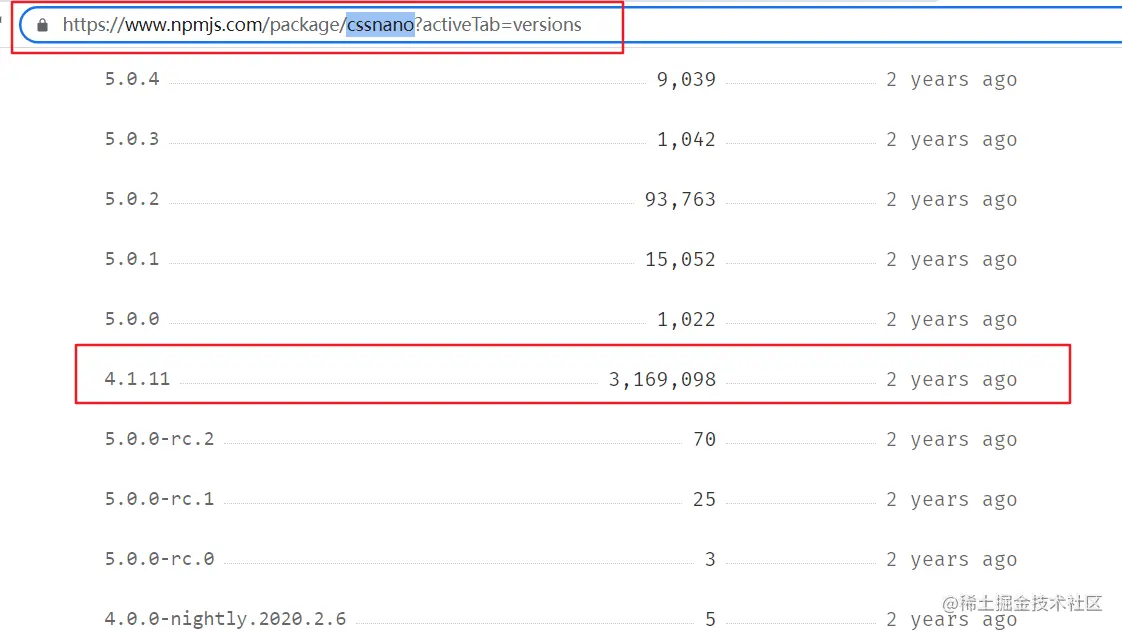Click the lock icon in address bar
Screen dimensions: 1122x633
[43, 26]
